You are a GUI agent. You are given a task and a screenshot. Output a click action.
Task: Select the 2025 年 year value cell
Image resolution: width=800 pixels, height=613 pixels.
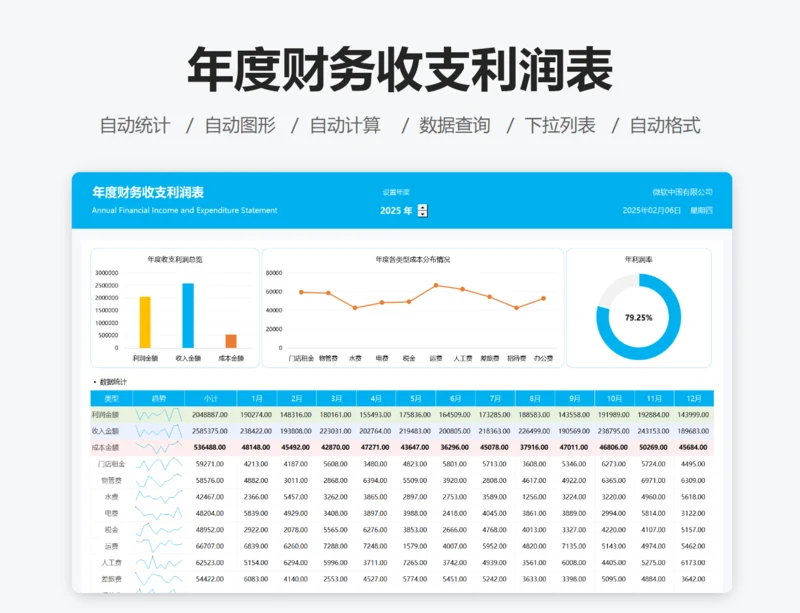pyautogui.click(x=396, y=210)
